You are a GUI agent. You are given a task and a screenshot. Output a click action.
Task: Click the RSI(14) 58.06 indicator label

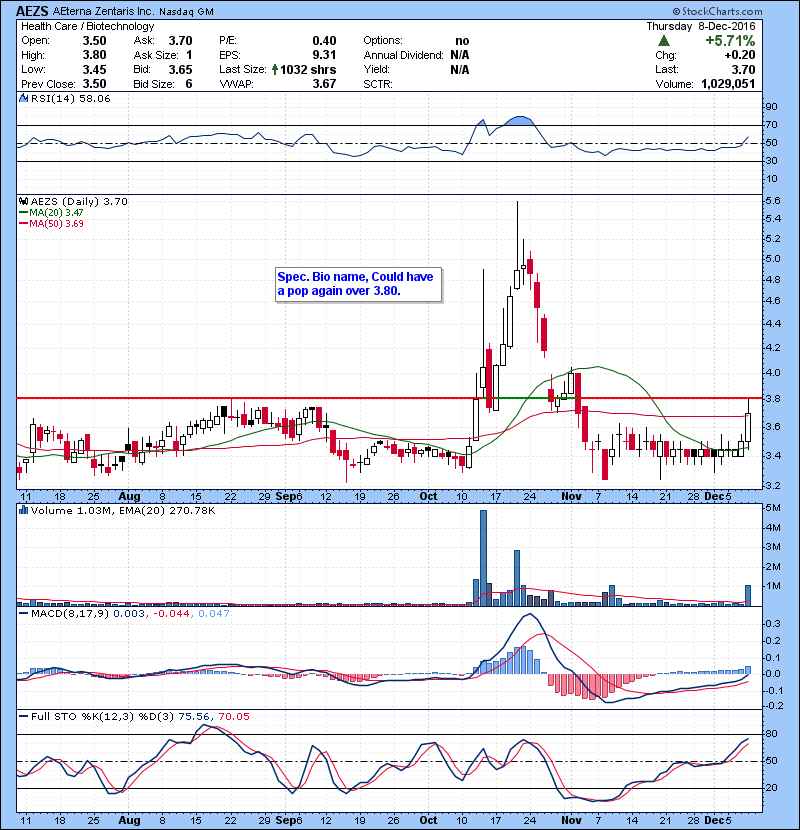[x=70, y=98]
